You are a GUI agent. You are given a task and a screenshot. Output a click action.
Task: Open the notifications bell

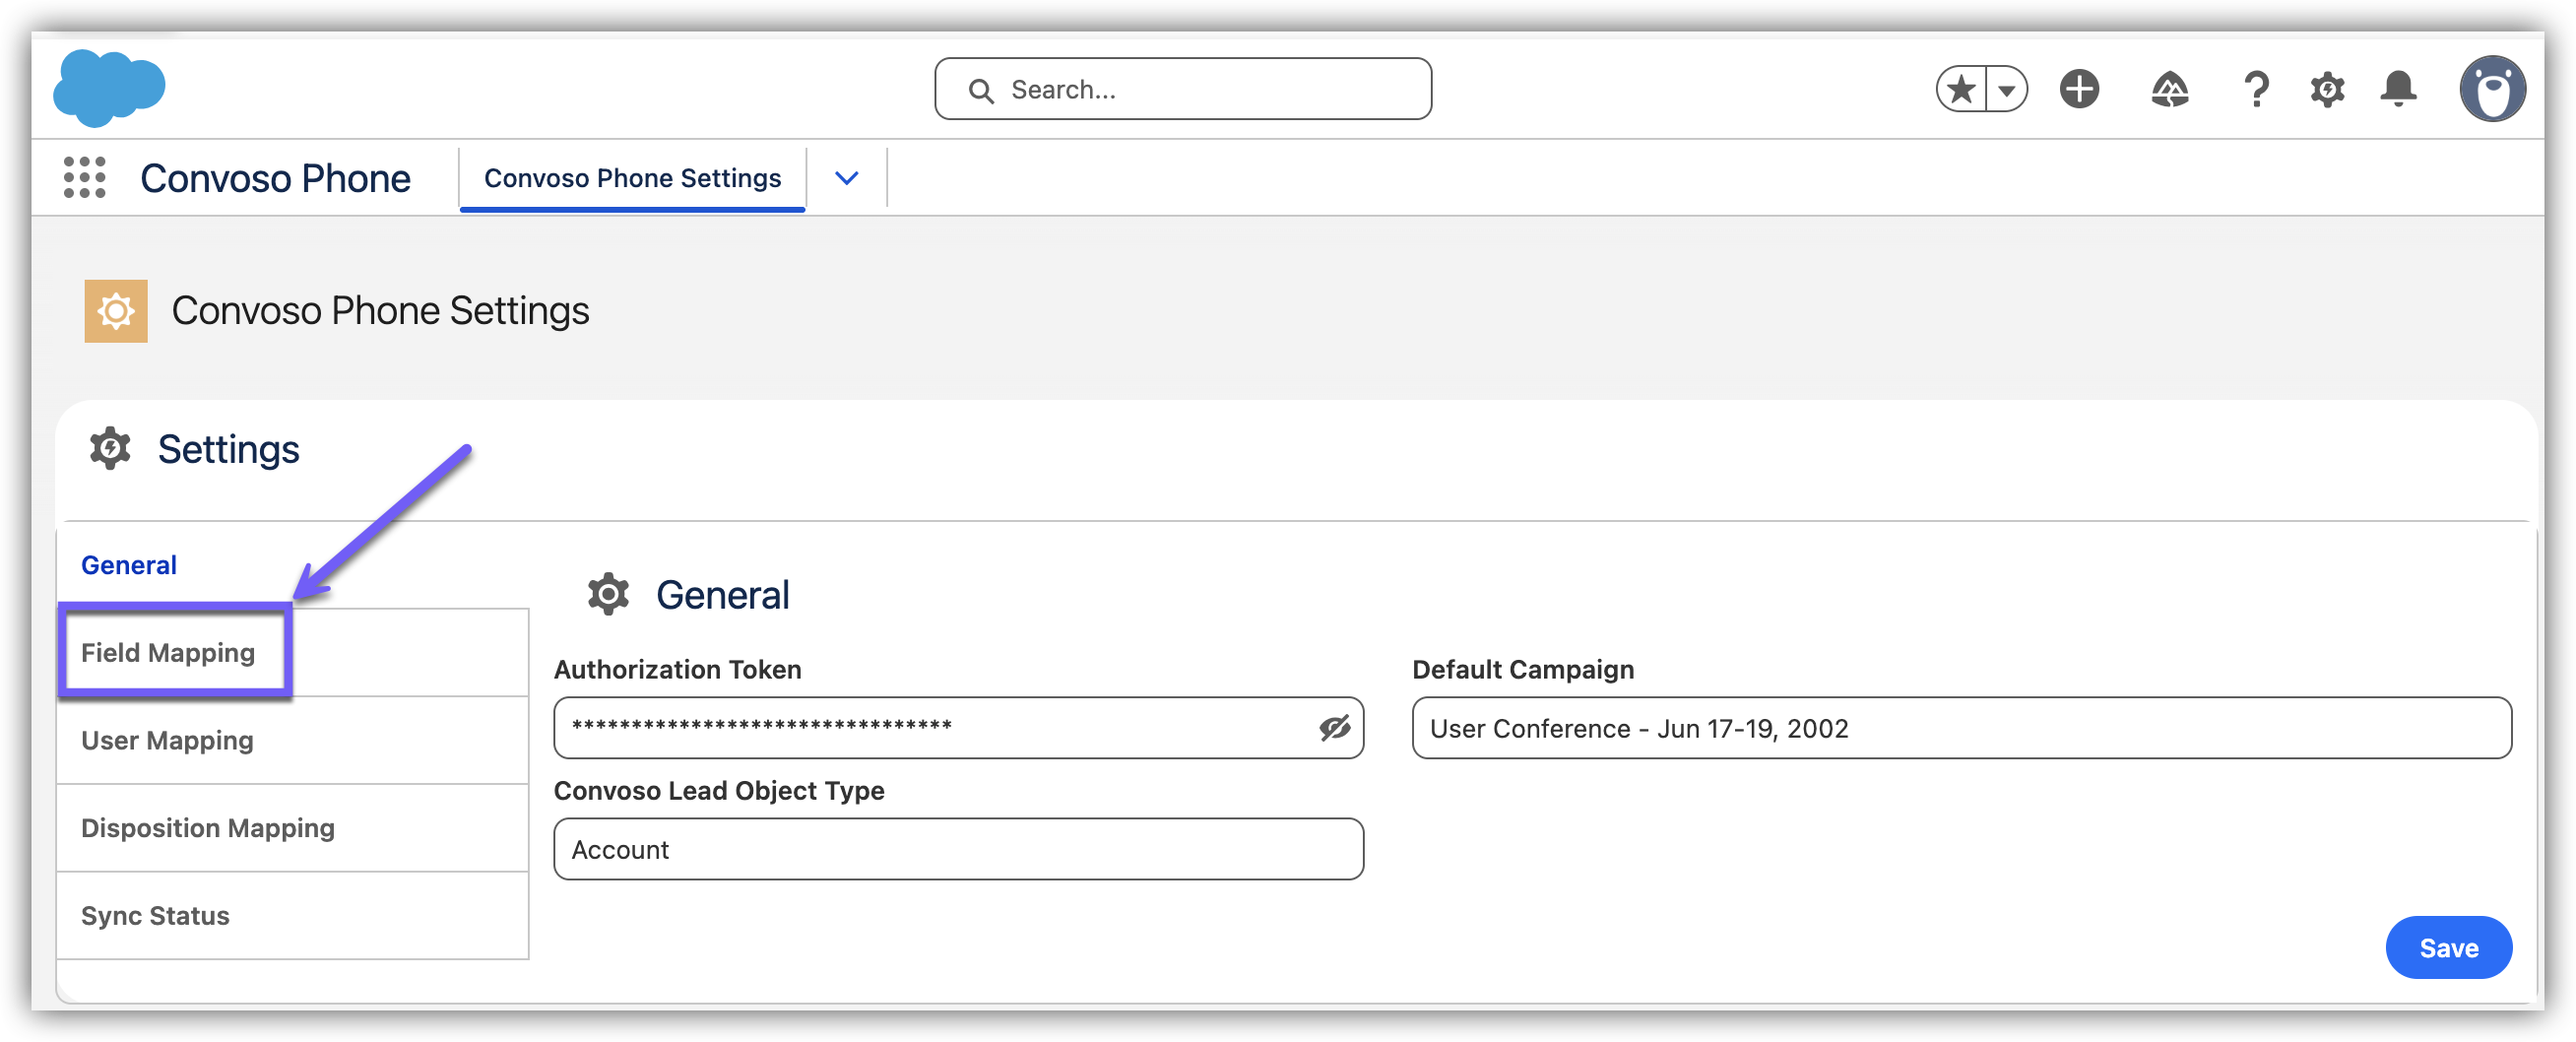coord(2398,90)
